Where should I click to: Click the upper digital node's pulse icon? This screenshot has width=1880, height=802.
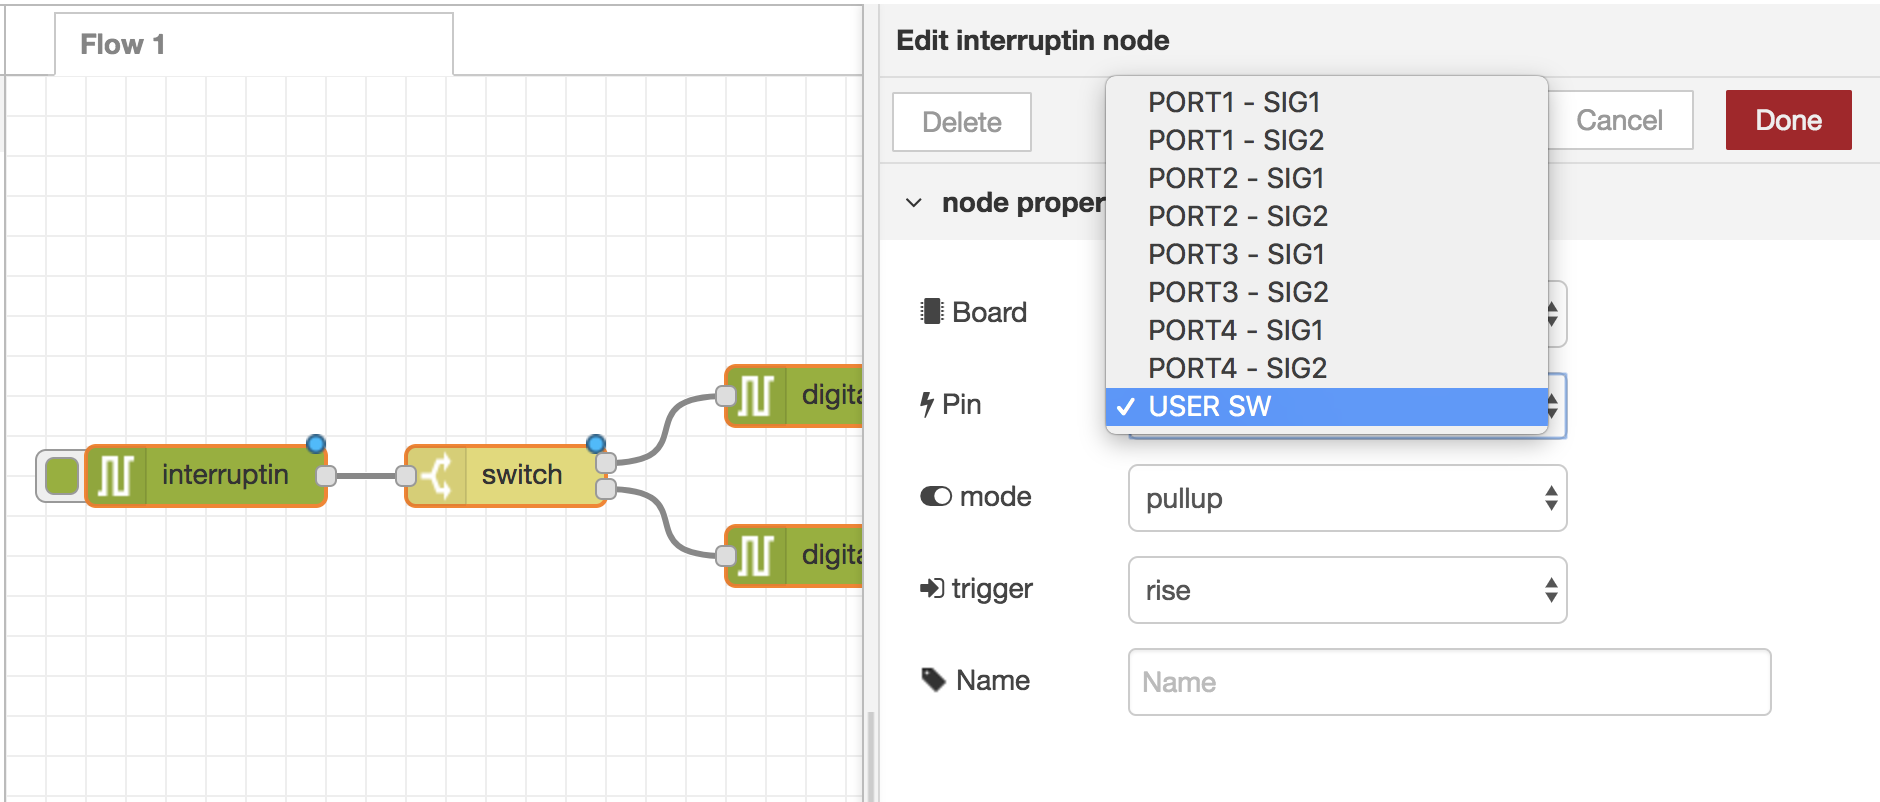tap(756, 396)
